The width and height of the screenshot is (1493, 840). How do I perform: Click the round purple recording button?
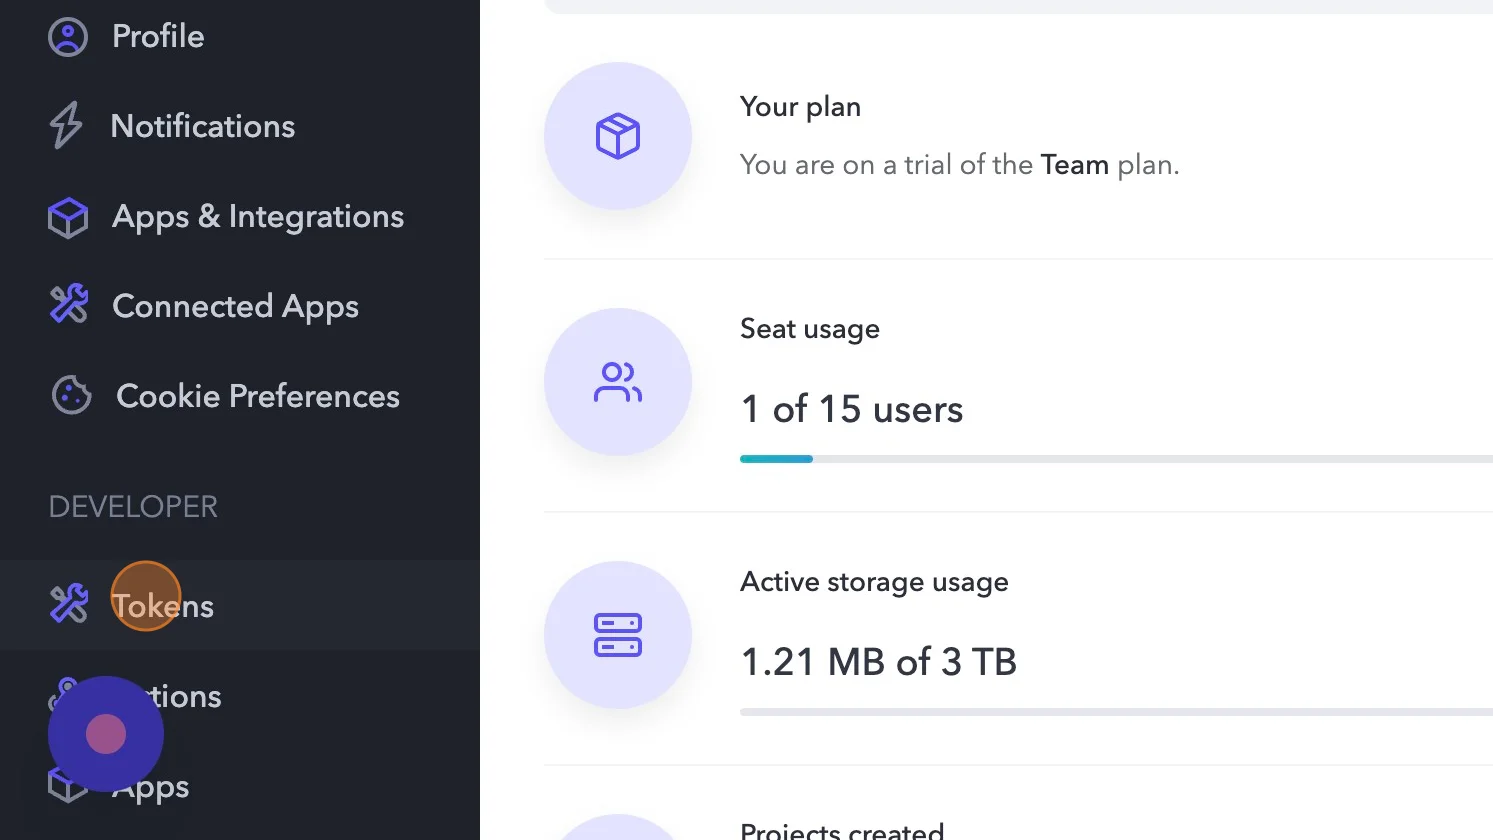click(106, 734)
